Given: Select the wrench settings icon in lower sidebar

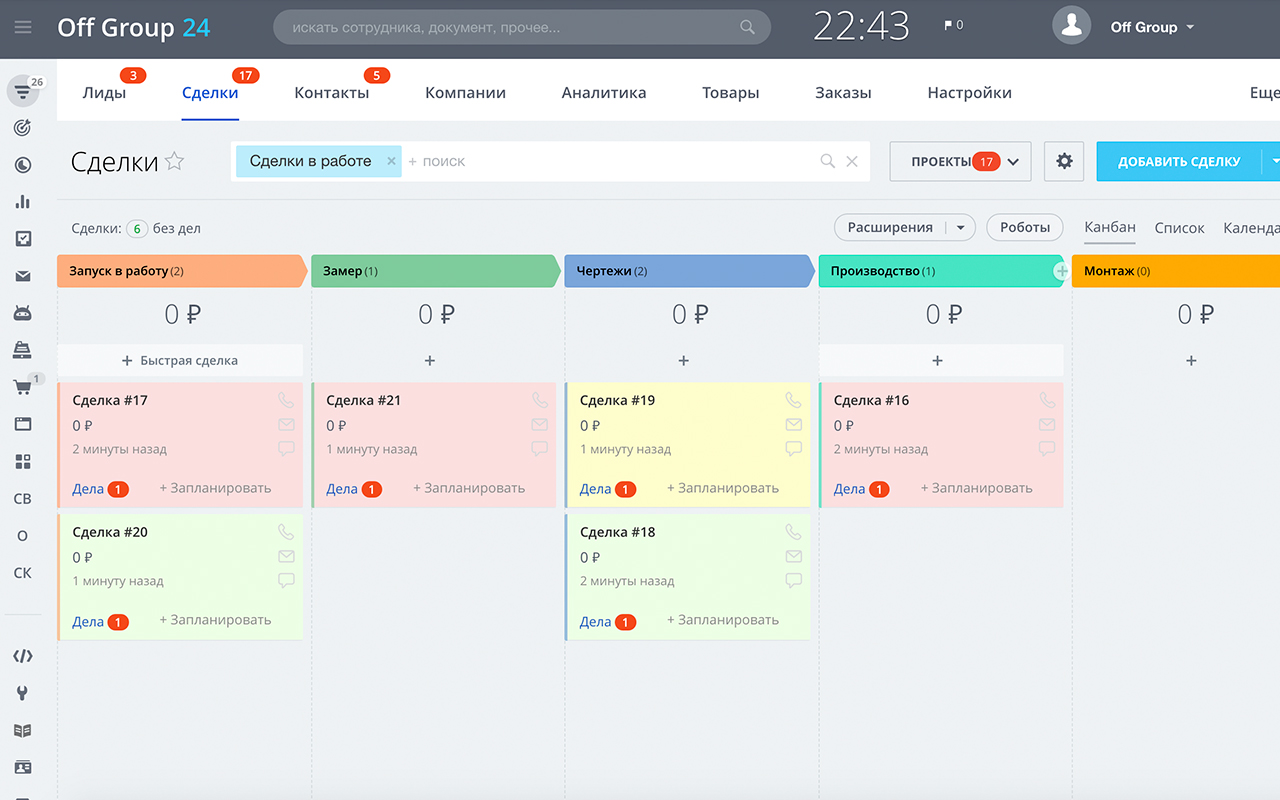Looking at the screenshot, I should (22, 693).
